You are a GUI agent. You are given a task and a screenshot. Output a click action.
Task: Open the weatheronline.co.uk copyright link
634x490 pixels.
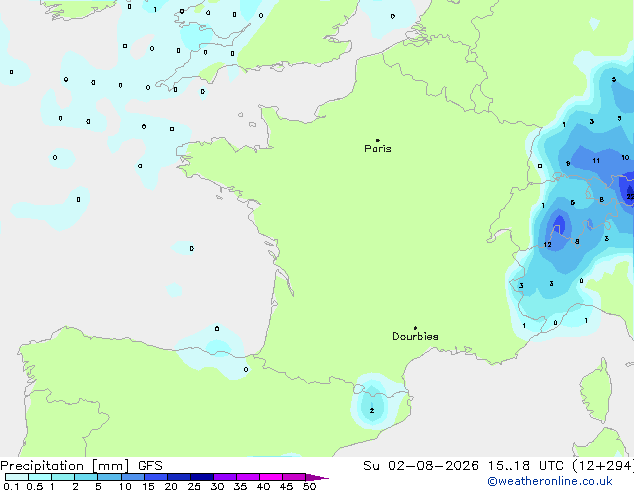pyautogui.click(x=550, y=481)
